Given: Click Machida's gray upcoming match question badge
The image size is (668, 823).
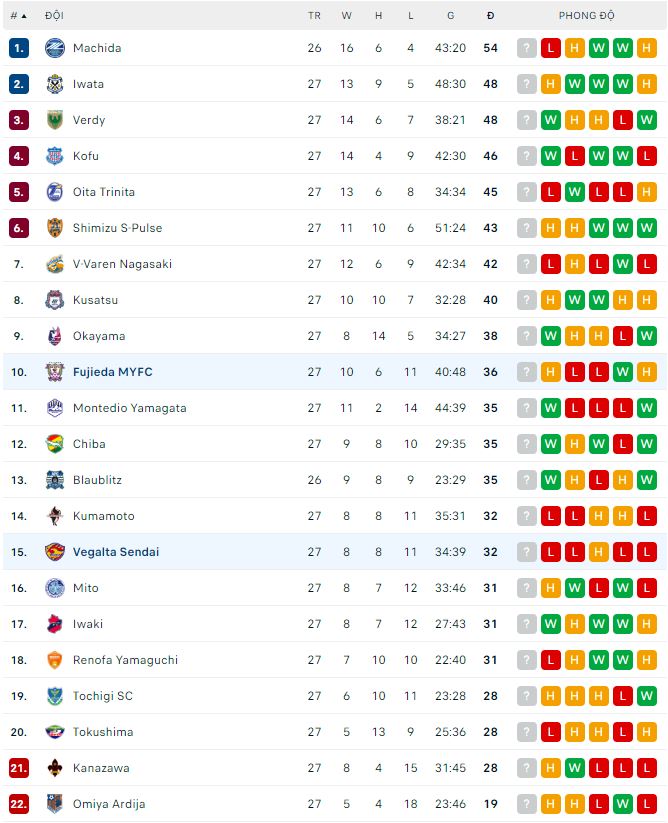Looking at the screenshot, I should tap(526, 48).
